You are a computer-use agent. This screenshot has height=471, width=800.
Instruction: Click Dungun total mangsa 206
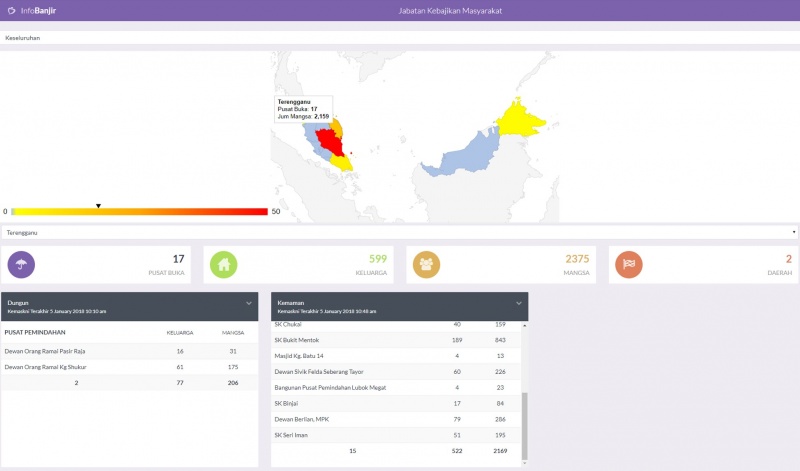[233, 383]
